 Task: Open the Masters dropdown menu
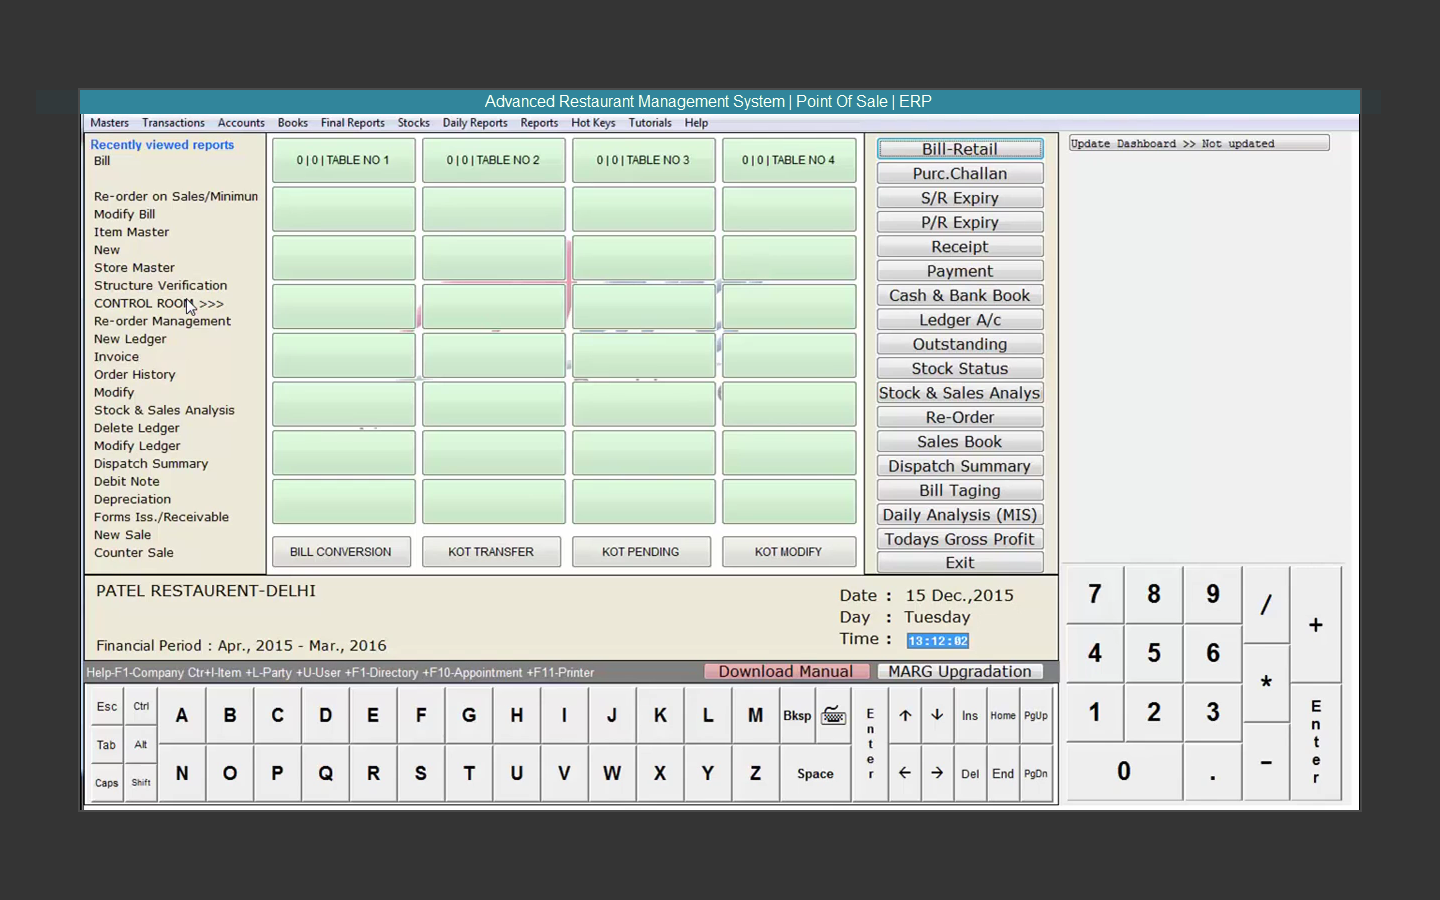click(x=109, y=122)
